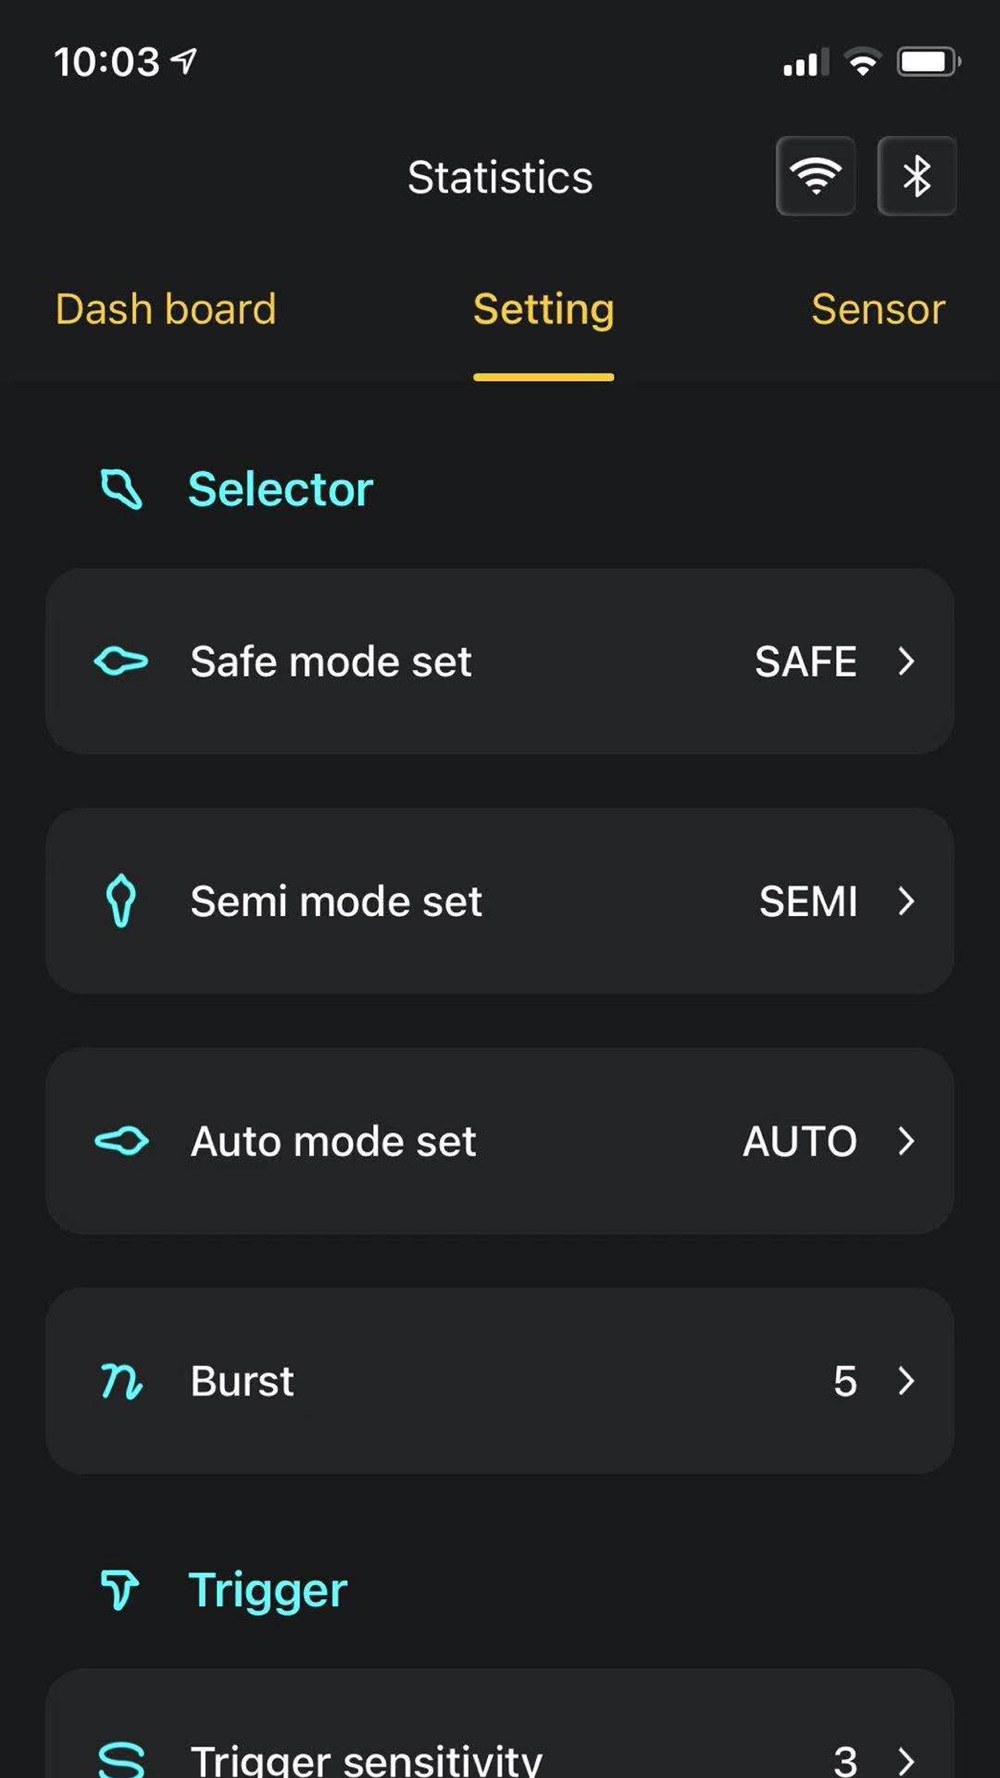Click the Burst row icon
The image size is (1000, 1778).
121,1381
